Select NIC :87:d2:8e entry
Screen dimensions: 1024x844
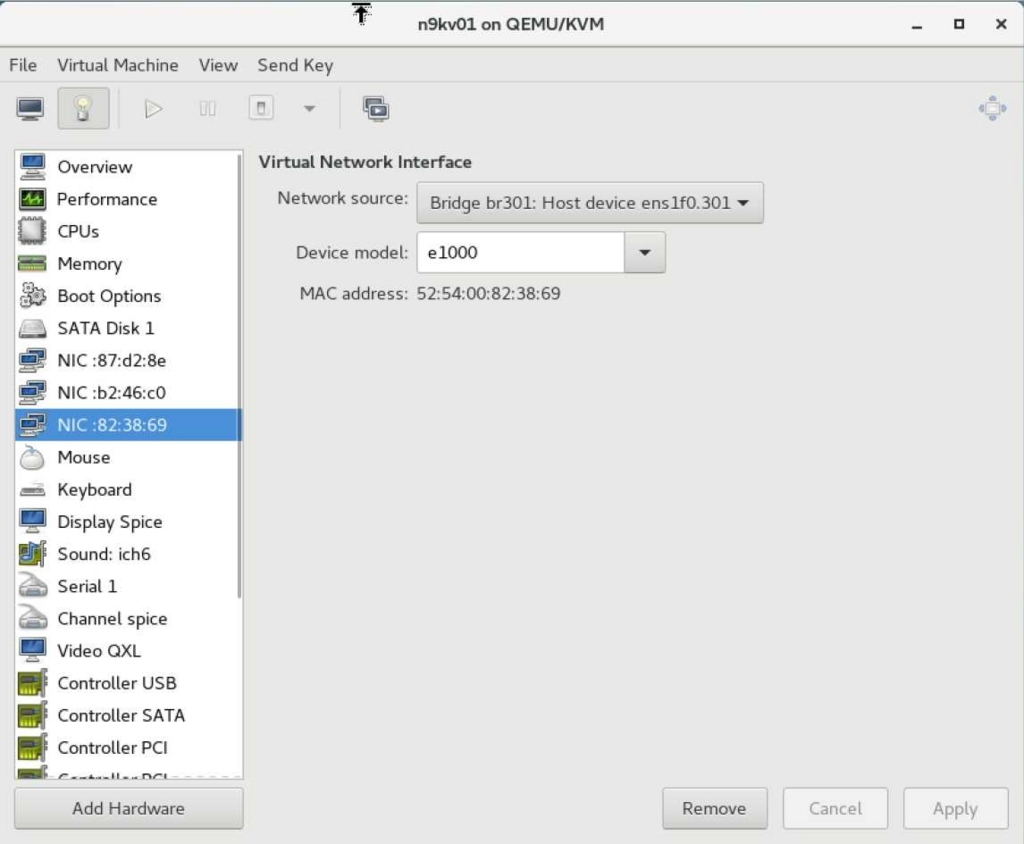[x=127, y=361]
